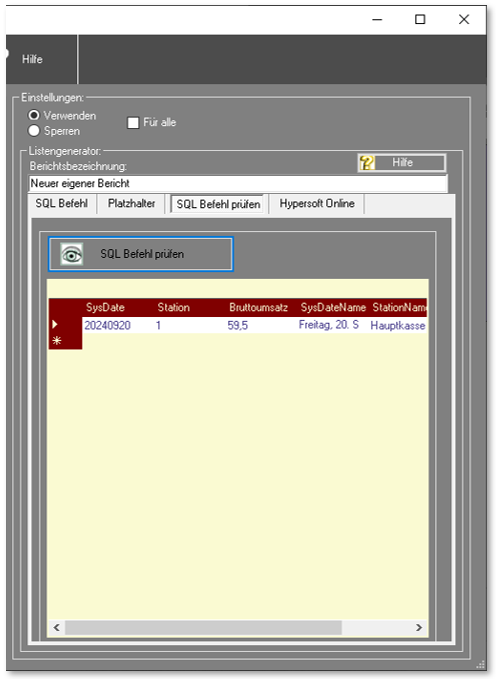The height and width of the screenshot is (679, 496).
Task: Click the Berichtsbezeichnung text field
Action: click(238, 184)
